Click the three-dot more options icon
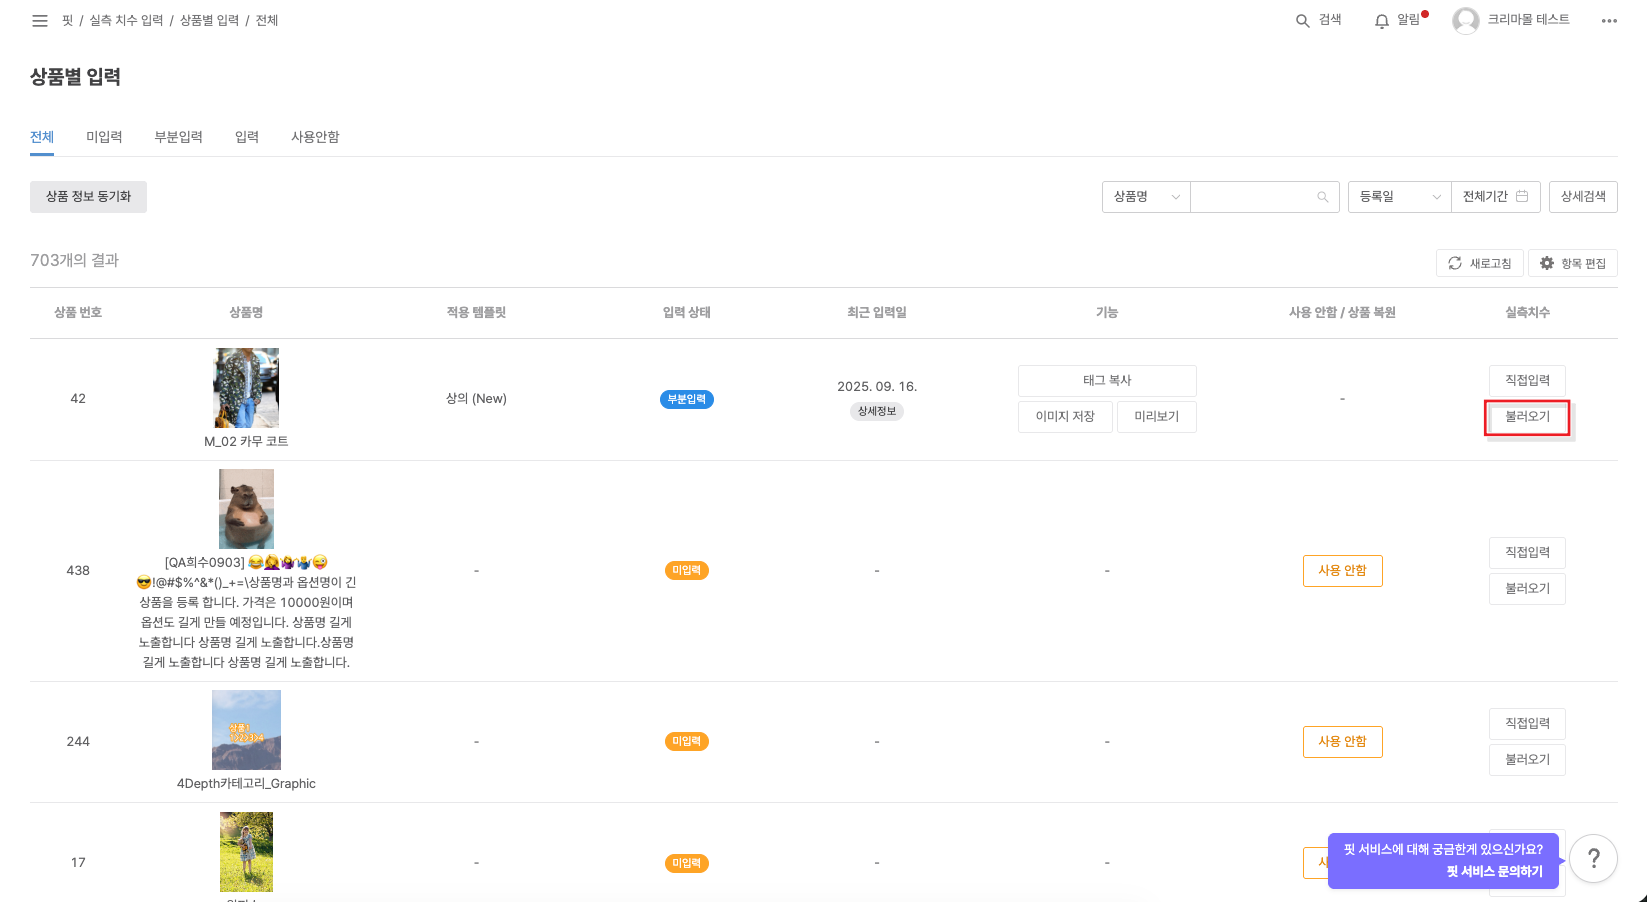This screenshot has height=902, width=1647. pos(1608,20)
